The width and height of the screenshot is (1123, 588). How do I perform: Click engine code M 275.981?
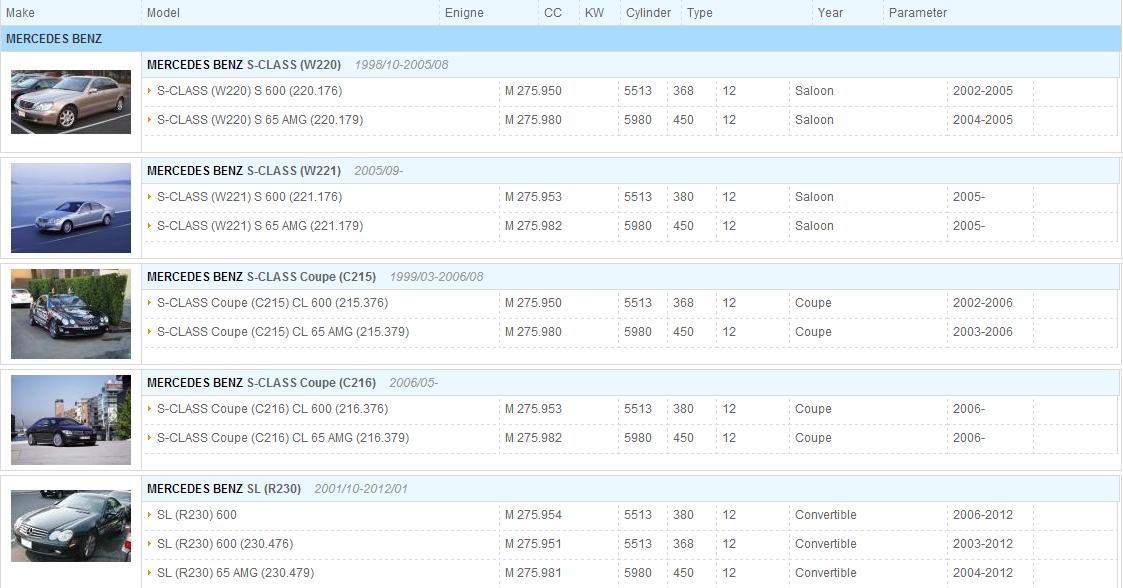[x=533, y=572]
